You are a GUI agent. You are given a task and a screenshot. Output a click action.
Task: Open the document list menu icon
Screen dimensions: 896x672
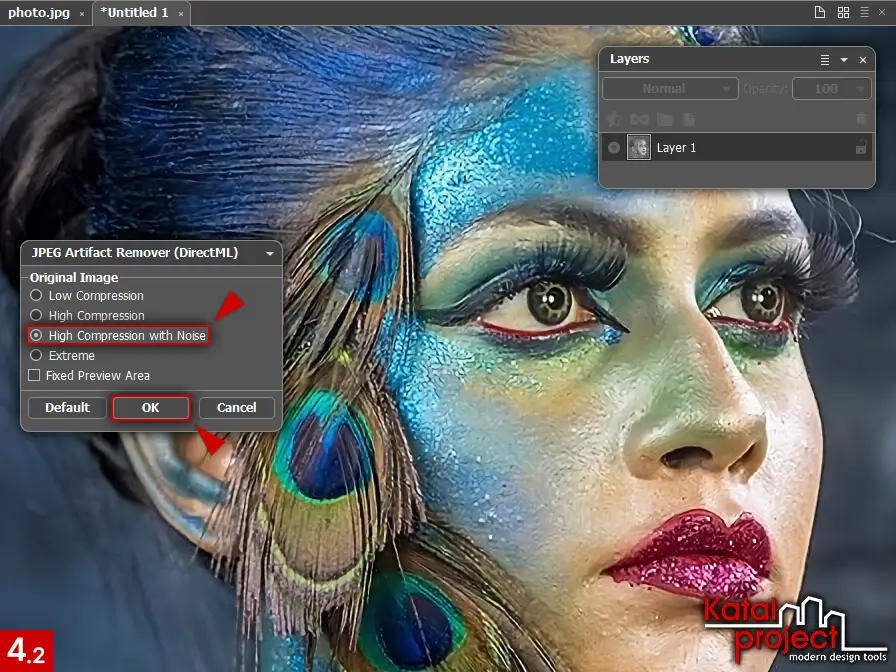(864, 13)
